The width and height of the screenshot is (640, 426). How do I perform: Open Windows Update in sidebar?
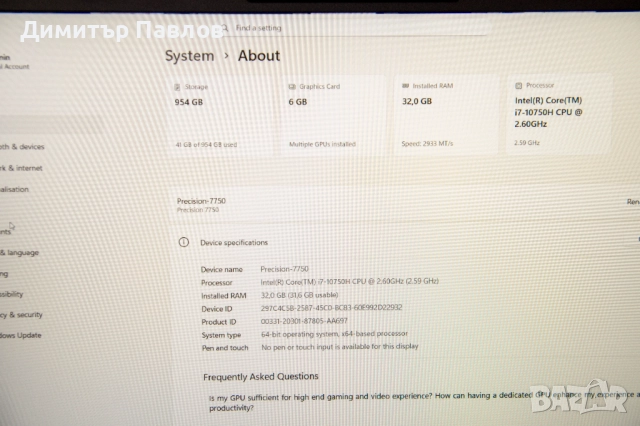point(21,335)
